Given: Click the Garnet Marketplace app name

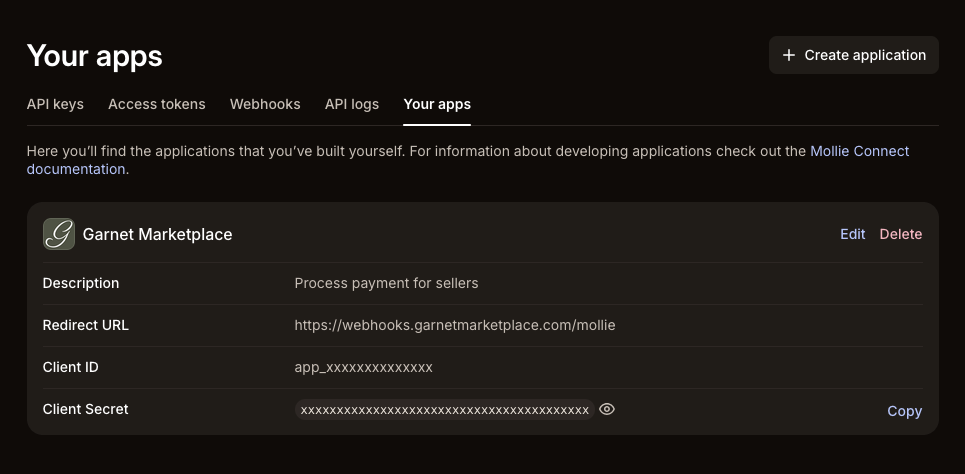Looking at the screenshot, I should 158,234.
